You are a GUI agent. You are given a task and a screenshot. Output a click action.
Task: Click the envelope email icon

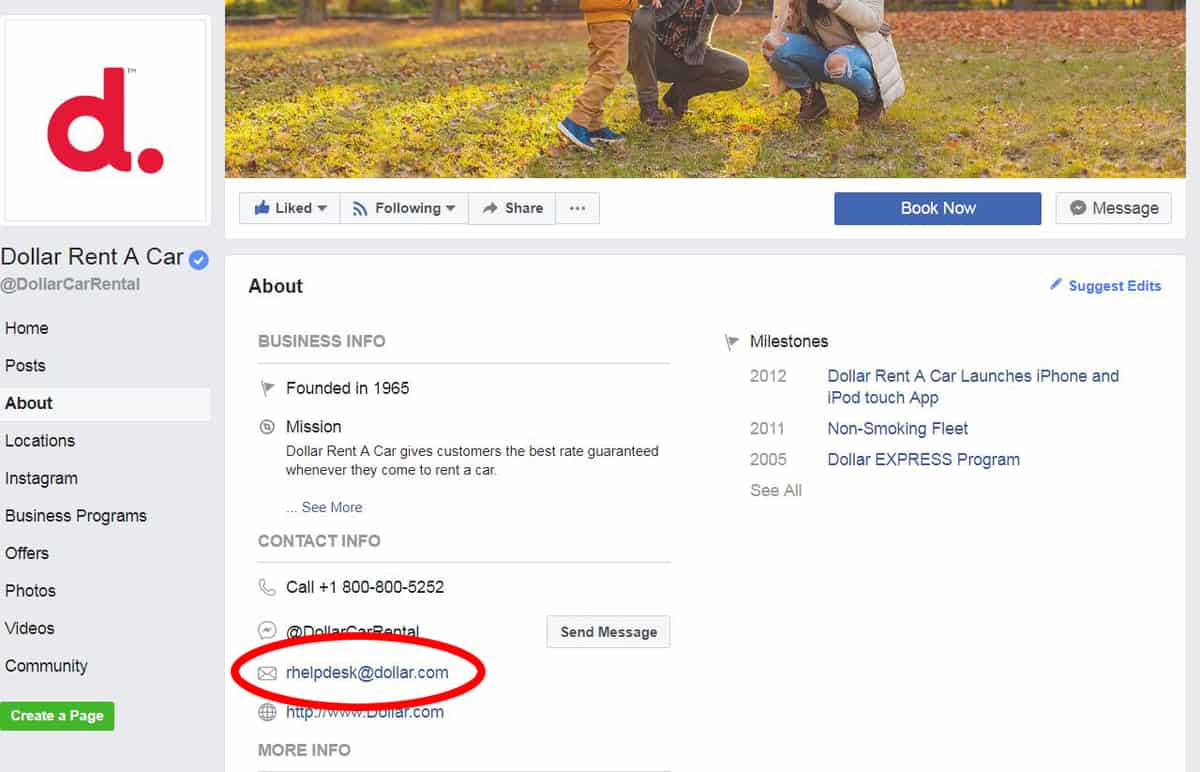click(x=267, y=673)
